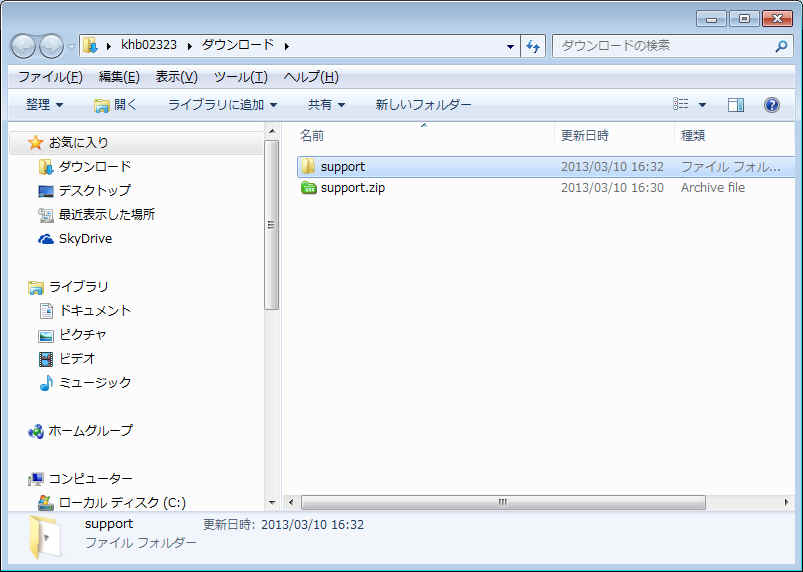803x572 pixels.
Task: Click the 最近表示した場所 icon
Action: pos(46,215)
